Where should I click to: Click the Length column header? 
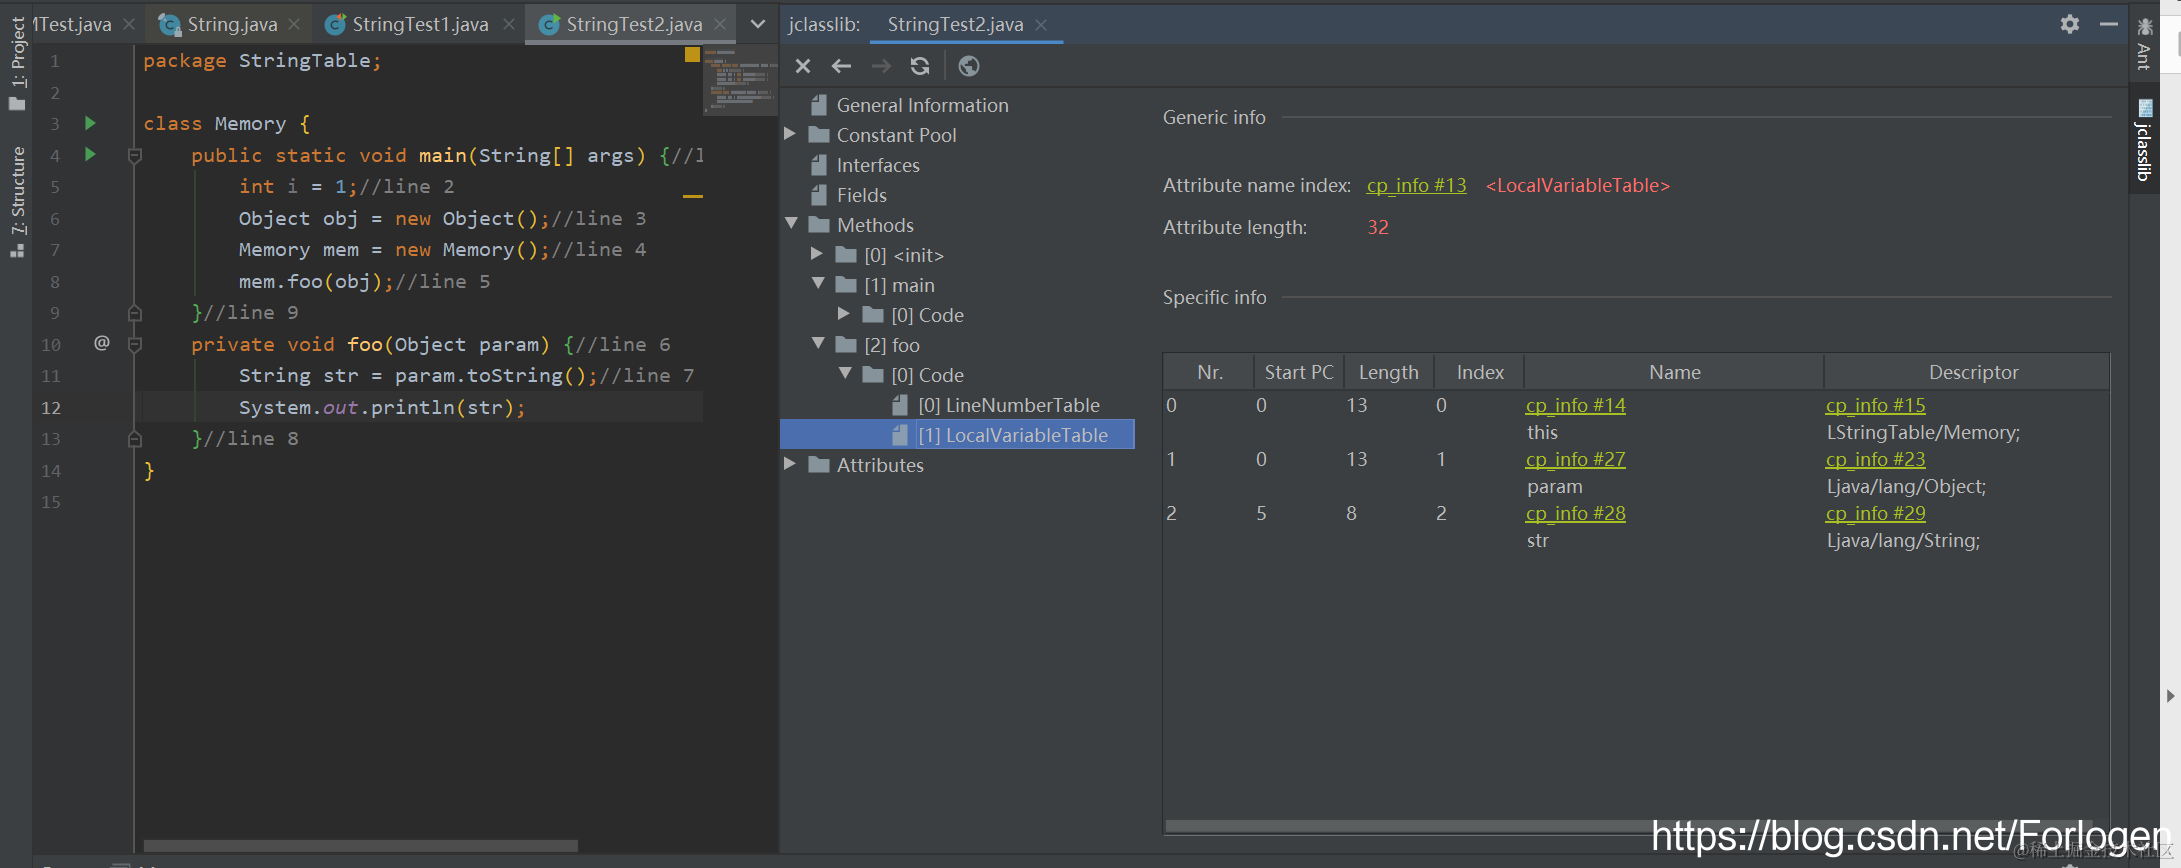pos(1389,372)
